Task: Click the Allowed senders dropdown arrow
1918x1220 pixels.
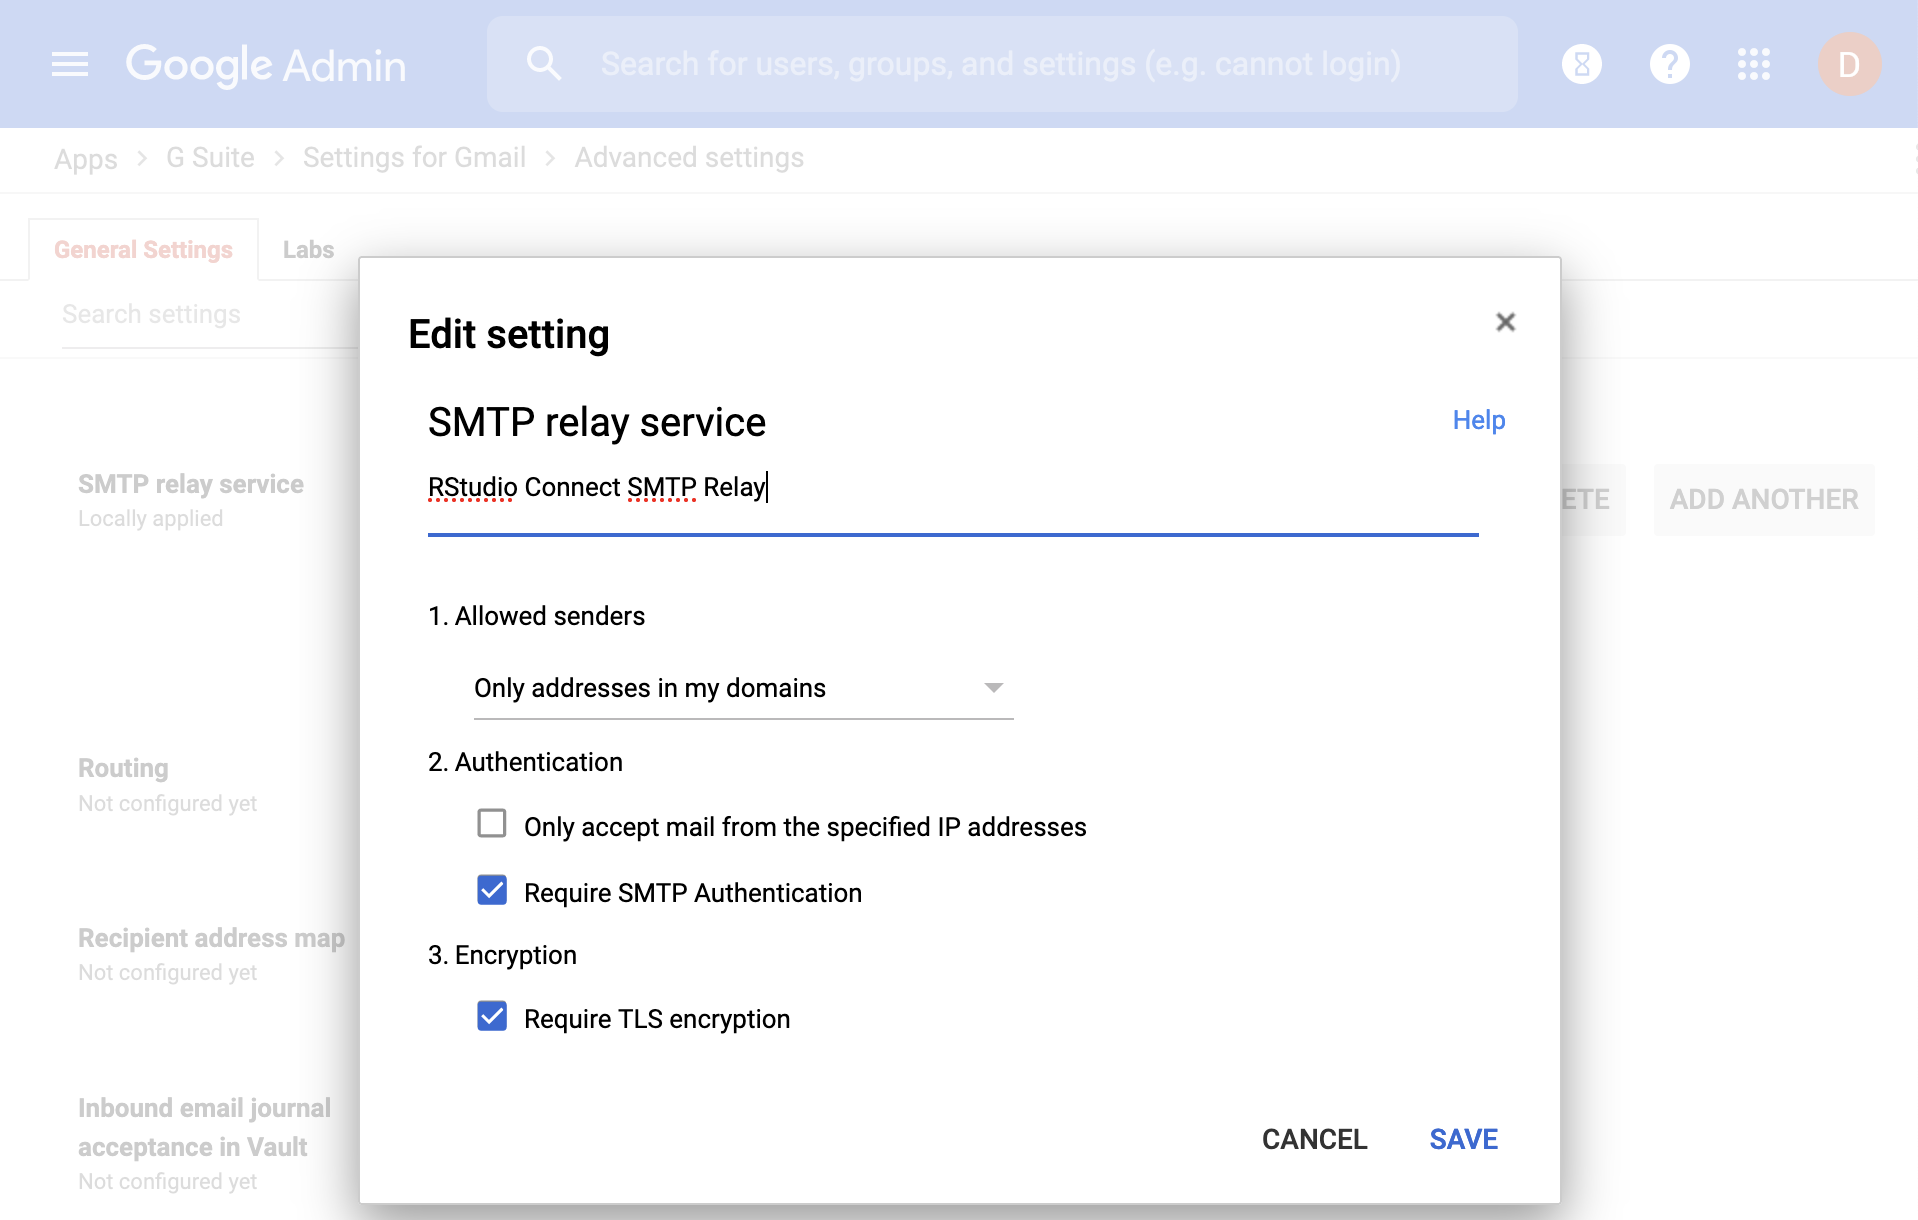Action: 993,688
